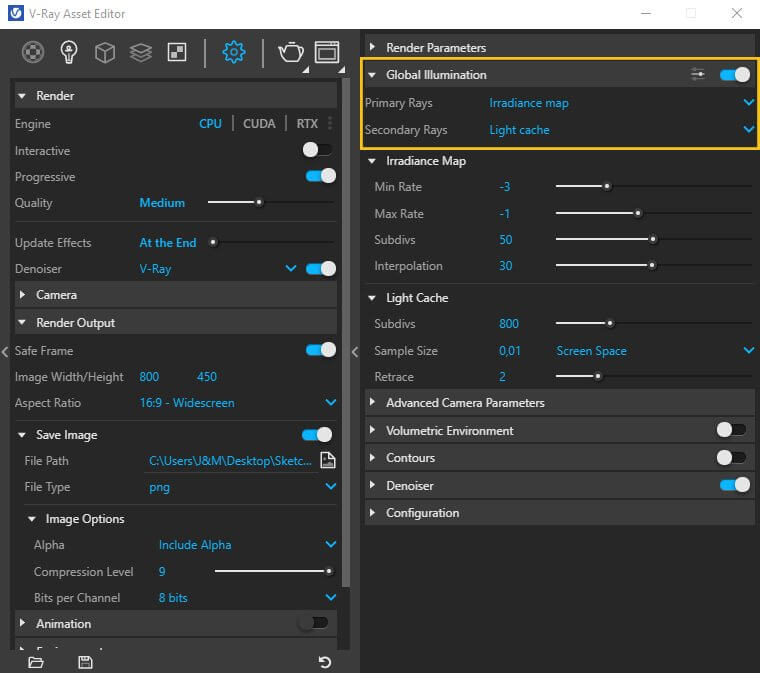760x673 pixels.
Task: Disable the Progressive toggle
Action: coord(320,176)
